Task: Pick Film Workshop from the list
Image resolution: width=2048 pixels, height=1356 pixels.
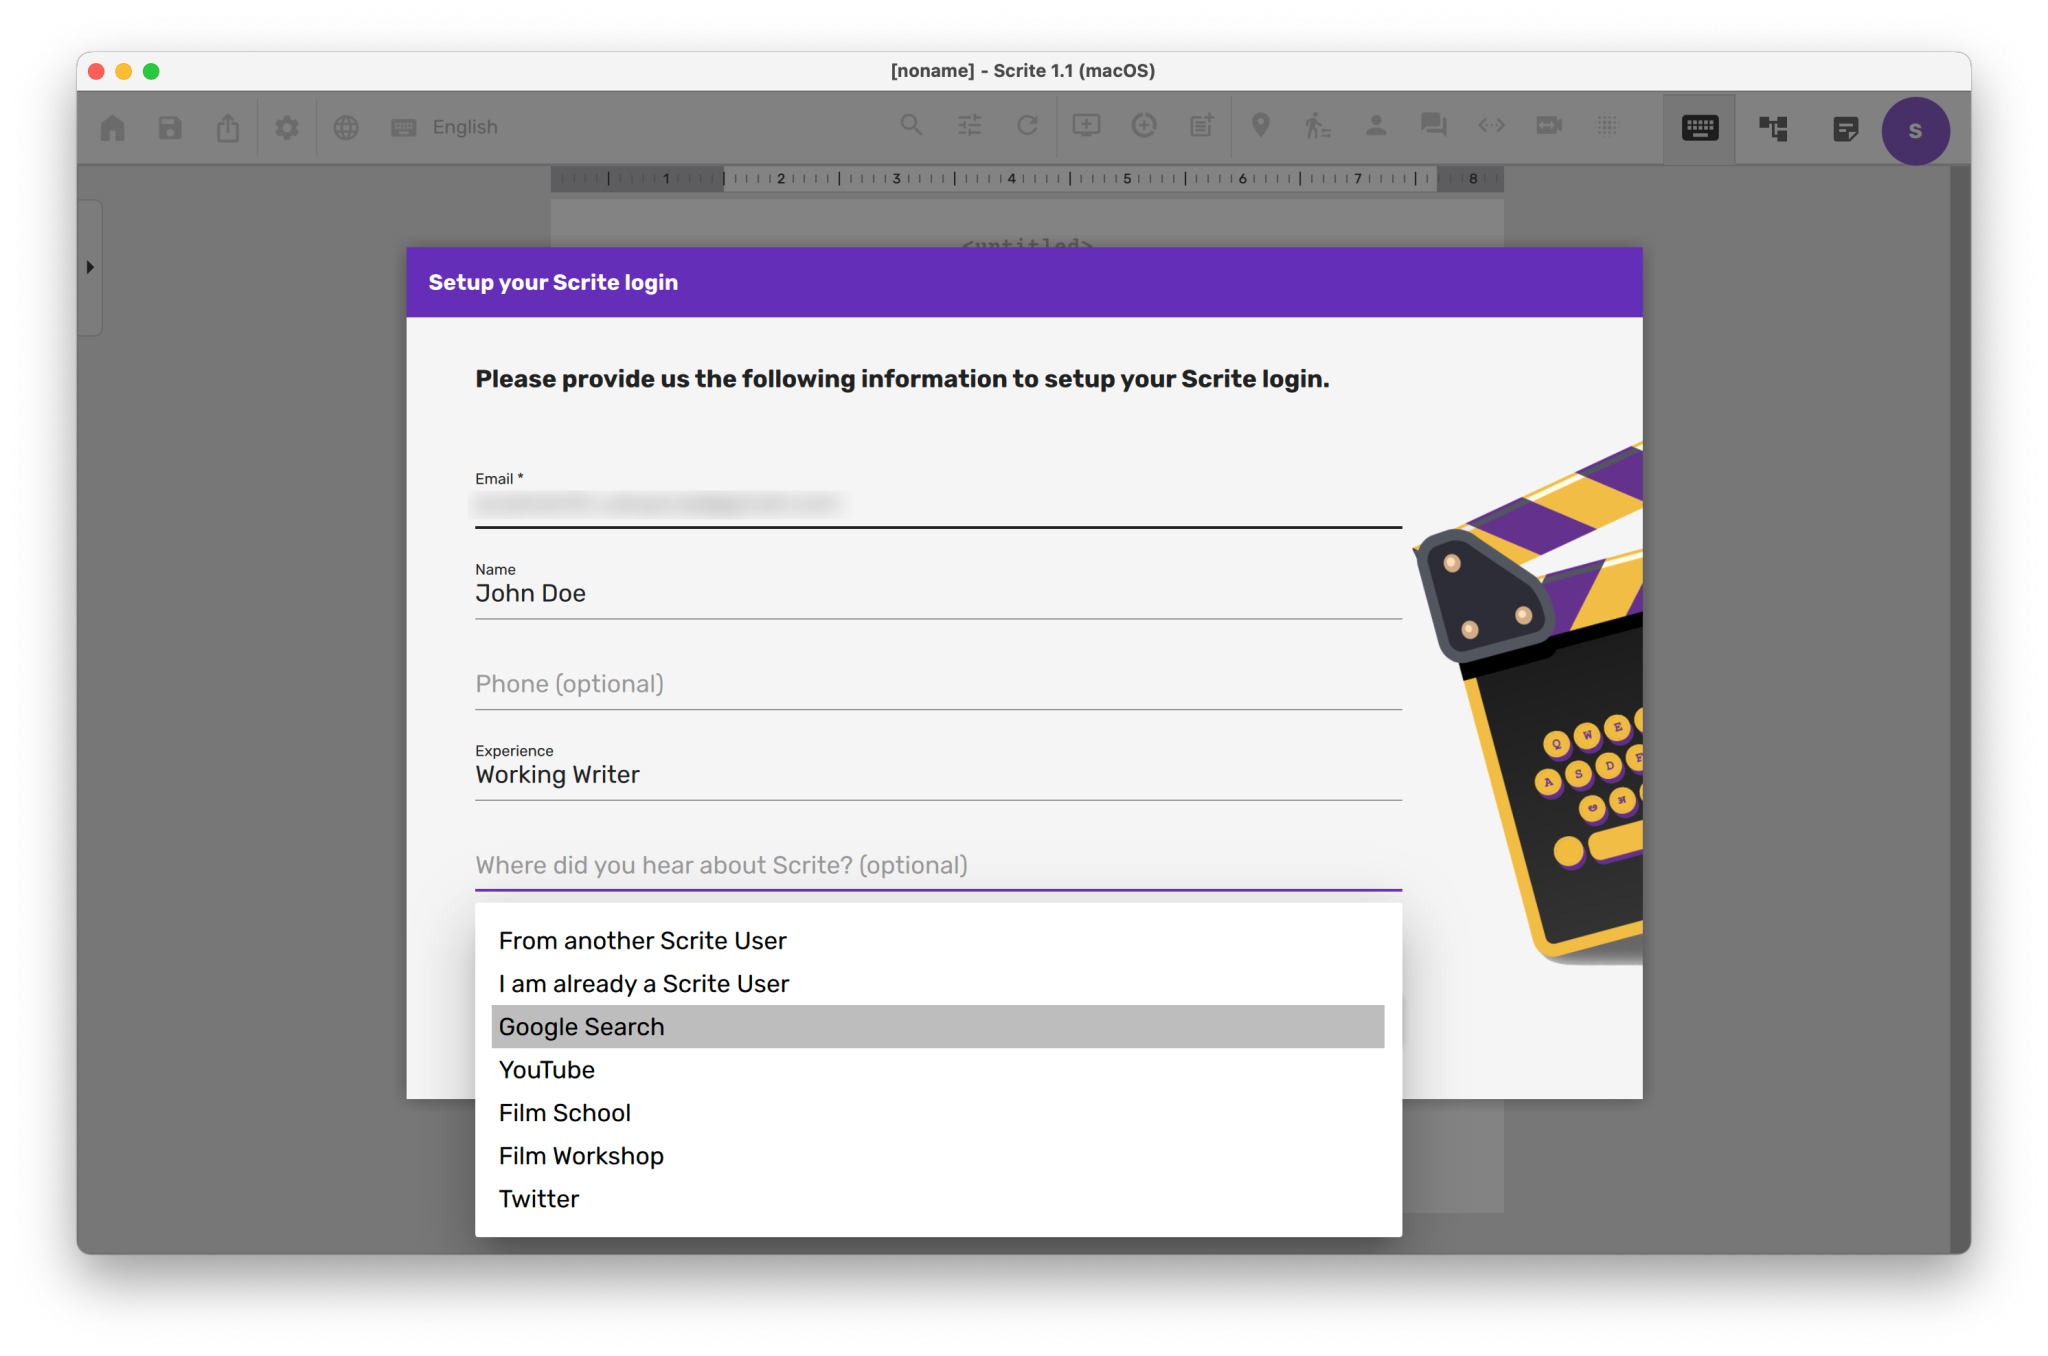Action: tap(581, 1156)
